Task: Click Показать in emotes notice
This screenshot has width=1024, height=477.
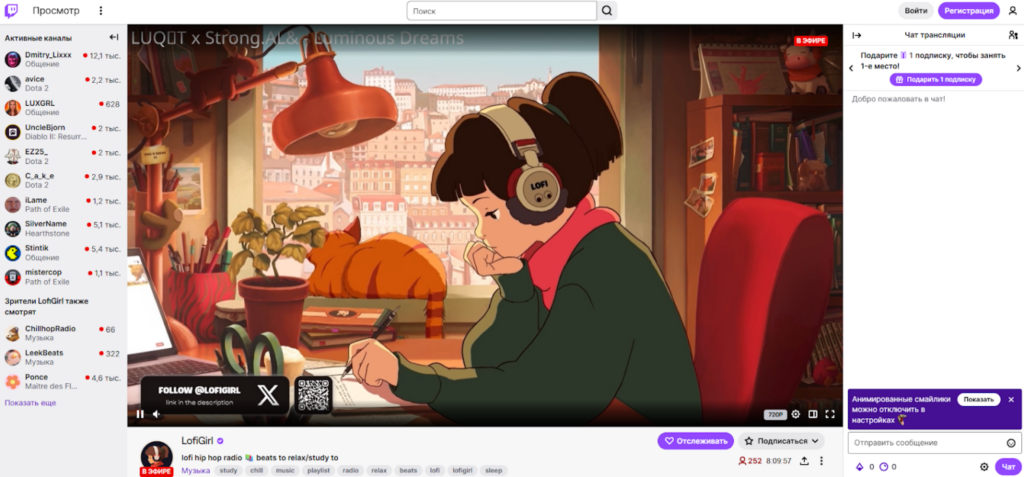Action: coord(978,399)
